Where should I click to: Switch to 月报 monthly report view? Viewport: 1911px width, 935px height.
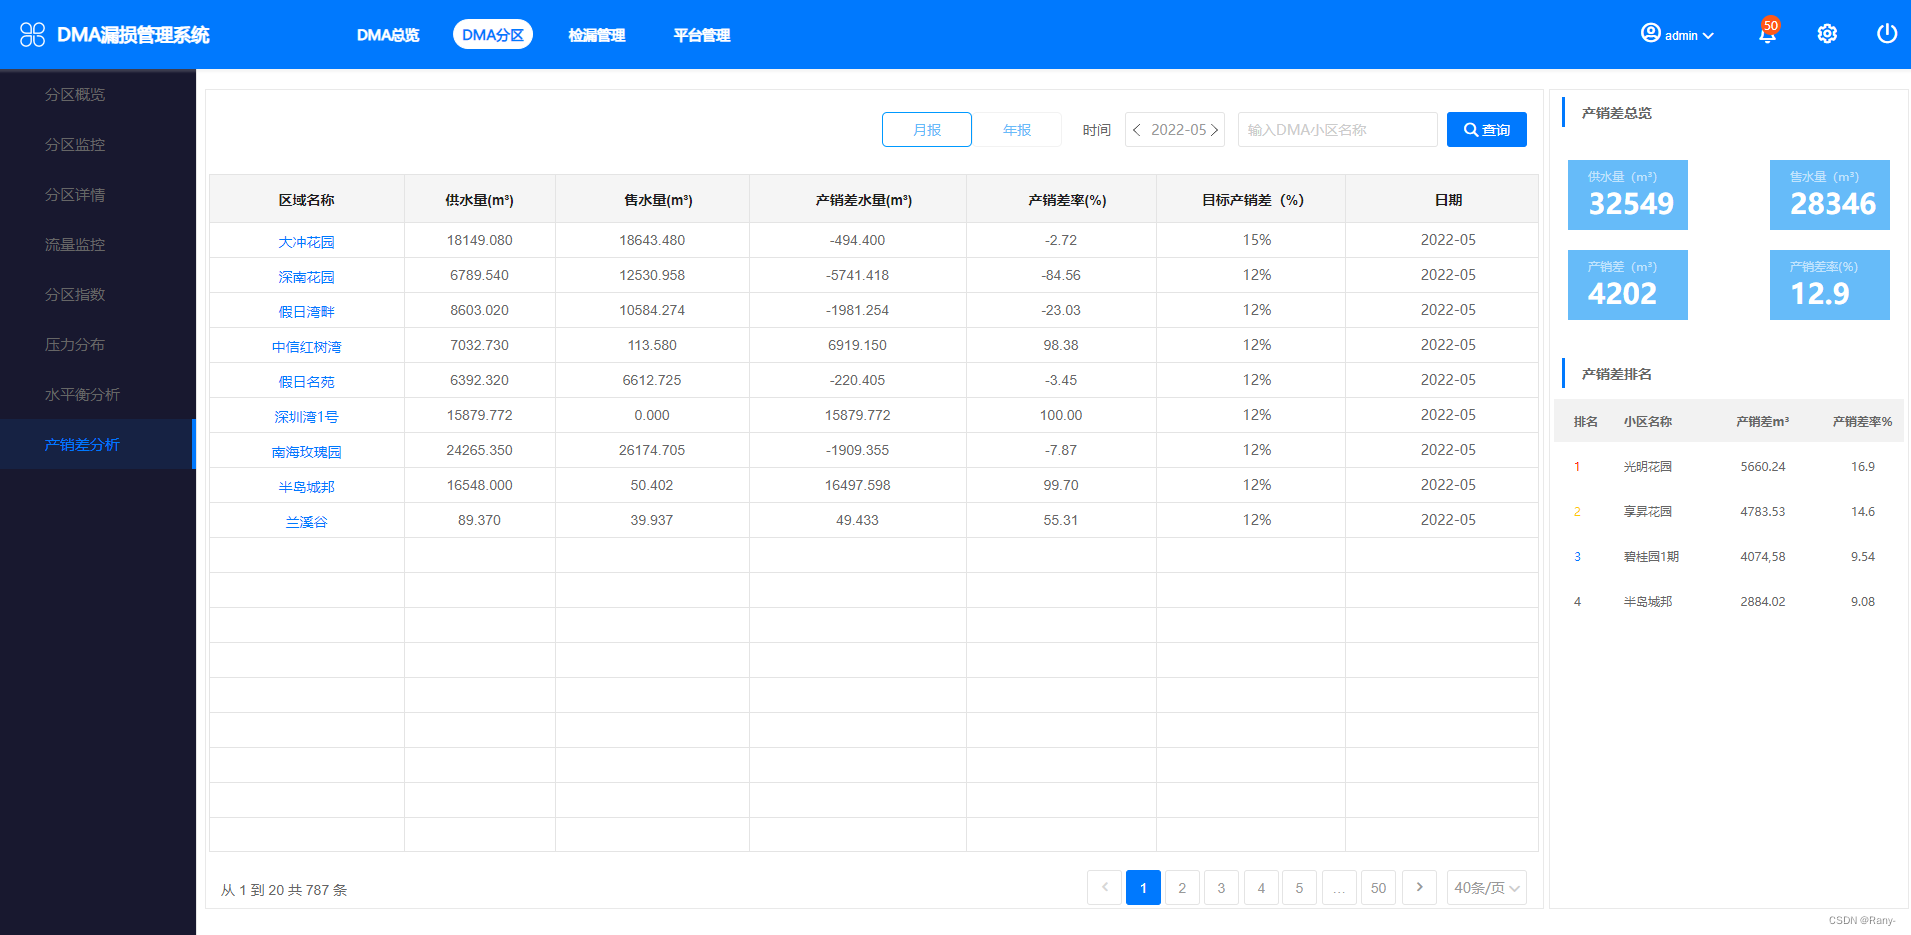926,130
